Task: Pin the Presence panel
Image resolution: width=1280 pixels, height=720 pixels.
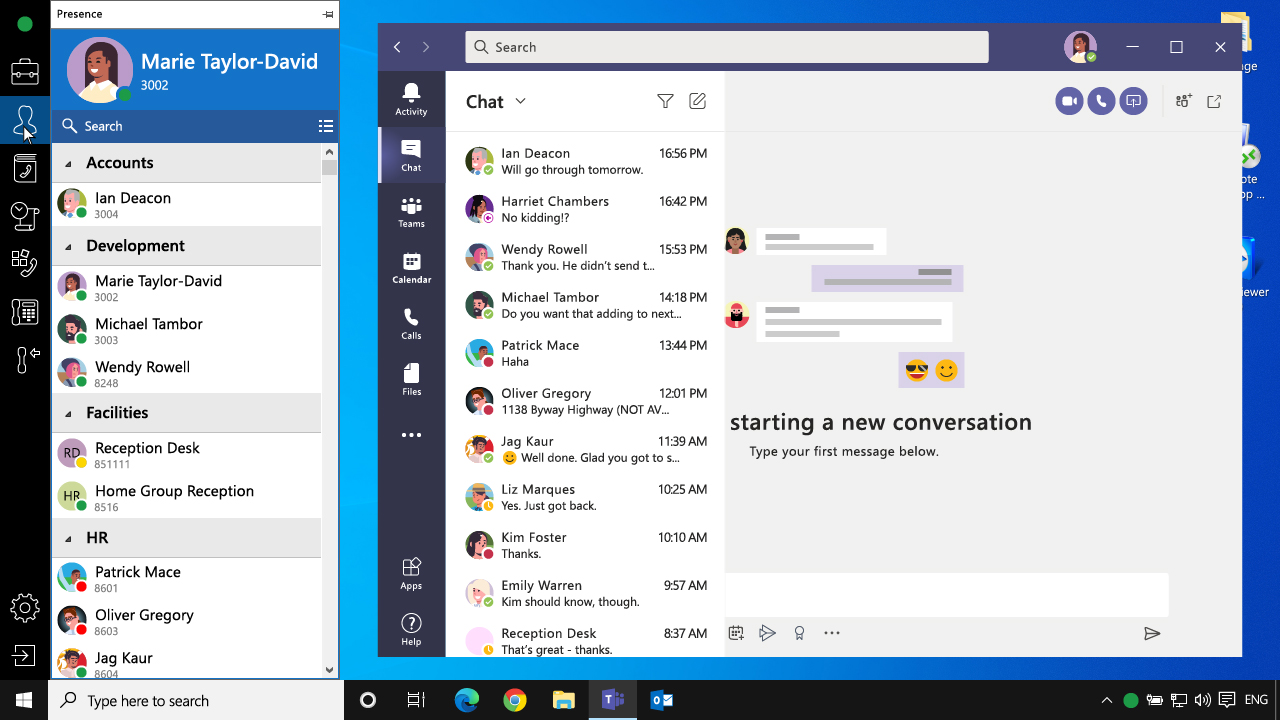Action: pyautogui.click(x=328, y=14)
